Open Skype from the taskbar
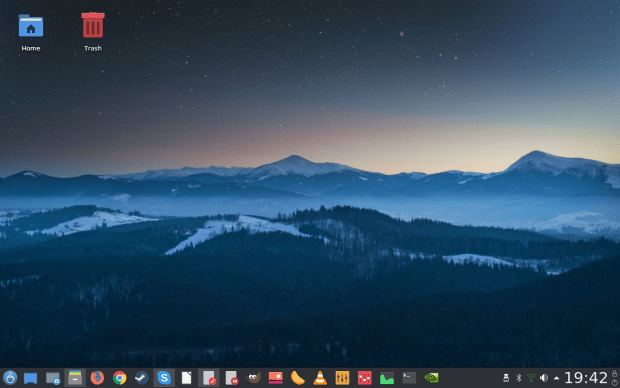Image resolution: width=620 pixels, height=388 pixels. click(164, 378)
